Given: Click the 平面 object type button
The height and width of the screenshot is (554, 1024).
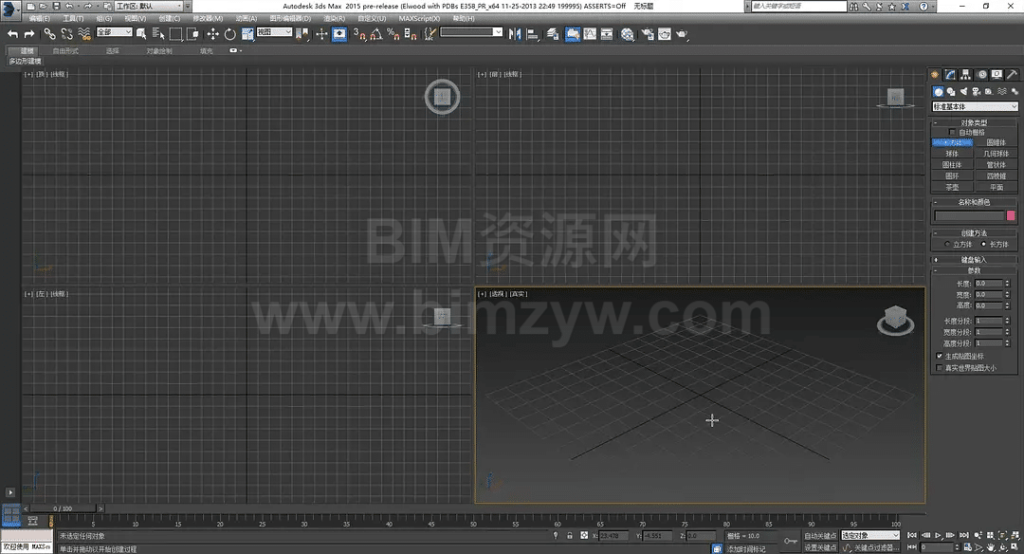Looking at the screenshot, I should [x=996, y=187].
